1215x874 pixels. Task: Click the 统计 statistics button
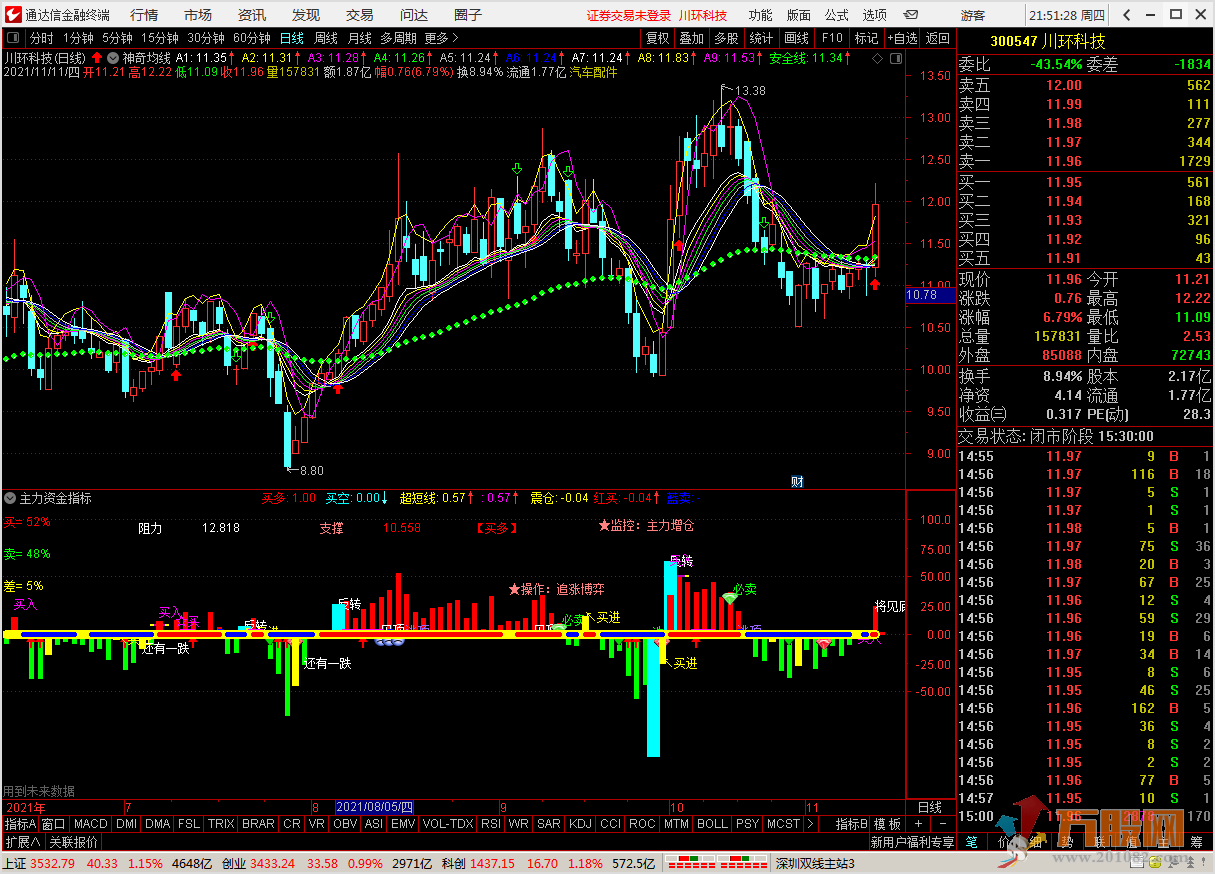click(761, 38)
